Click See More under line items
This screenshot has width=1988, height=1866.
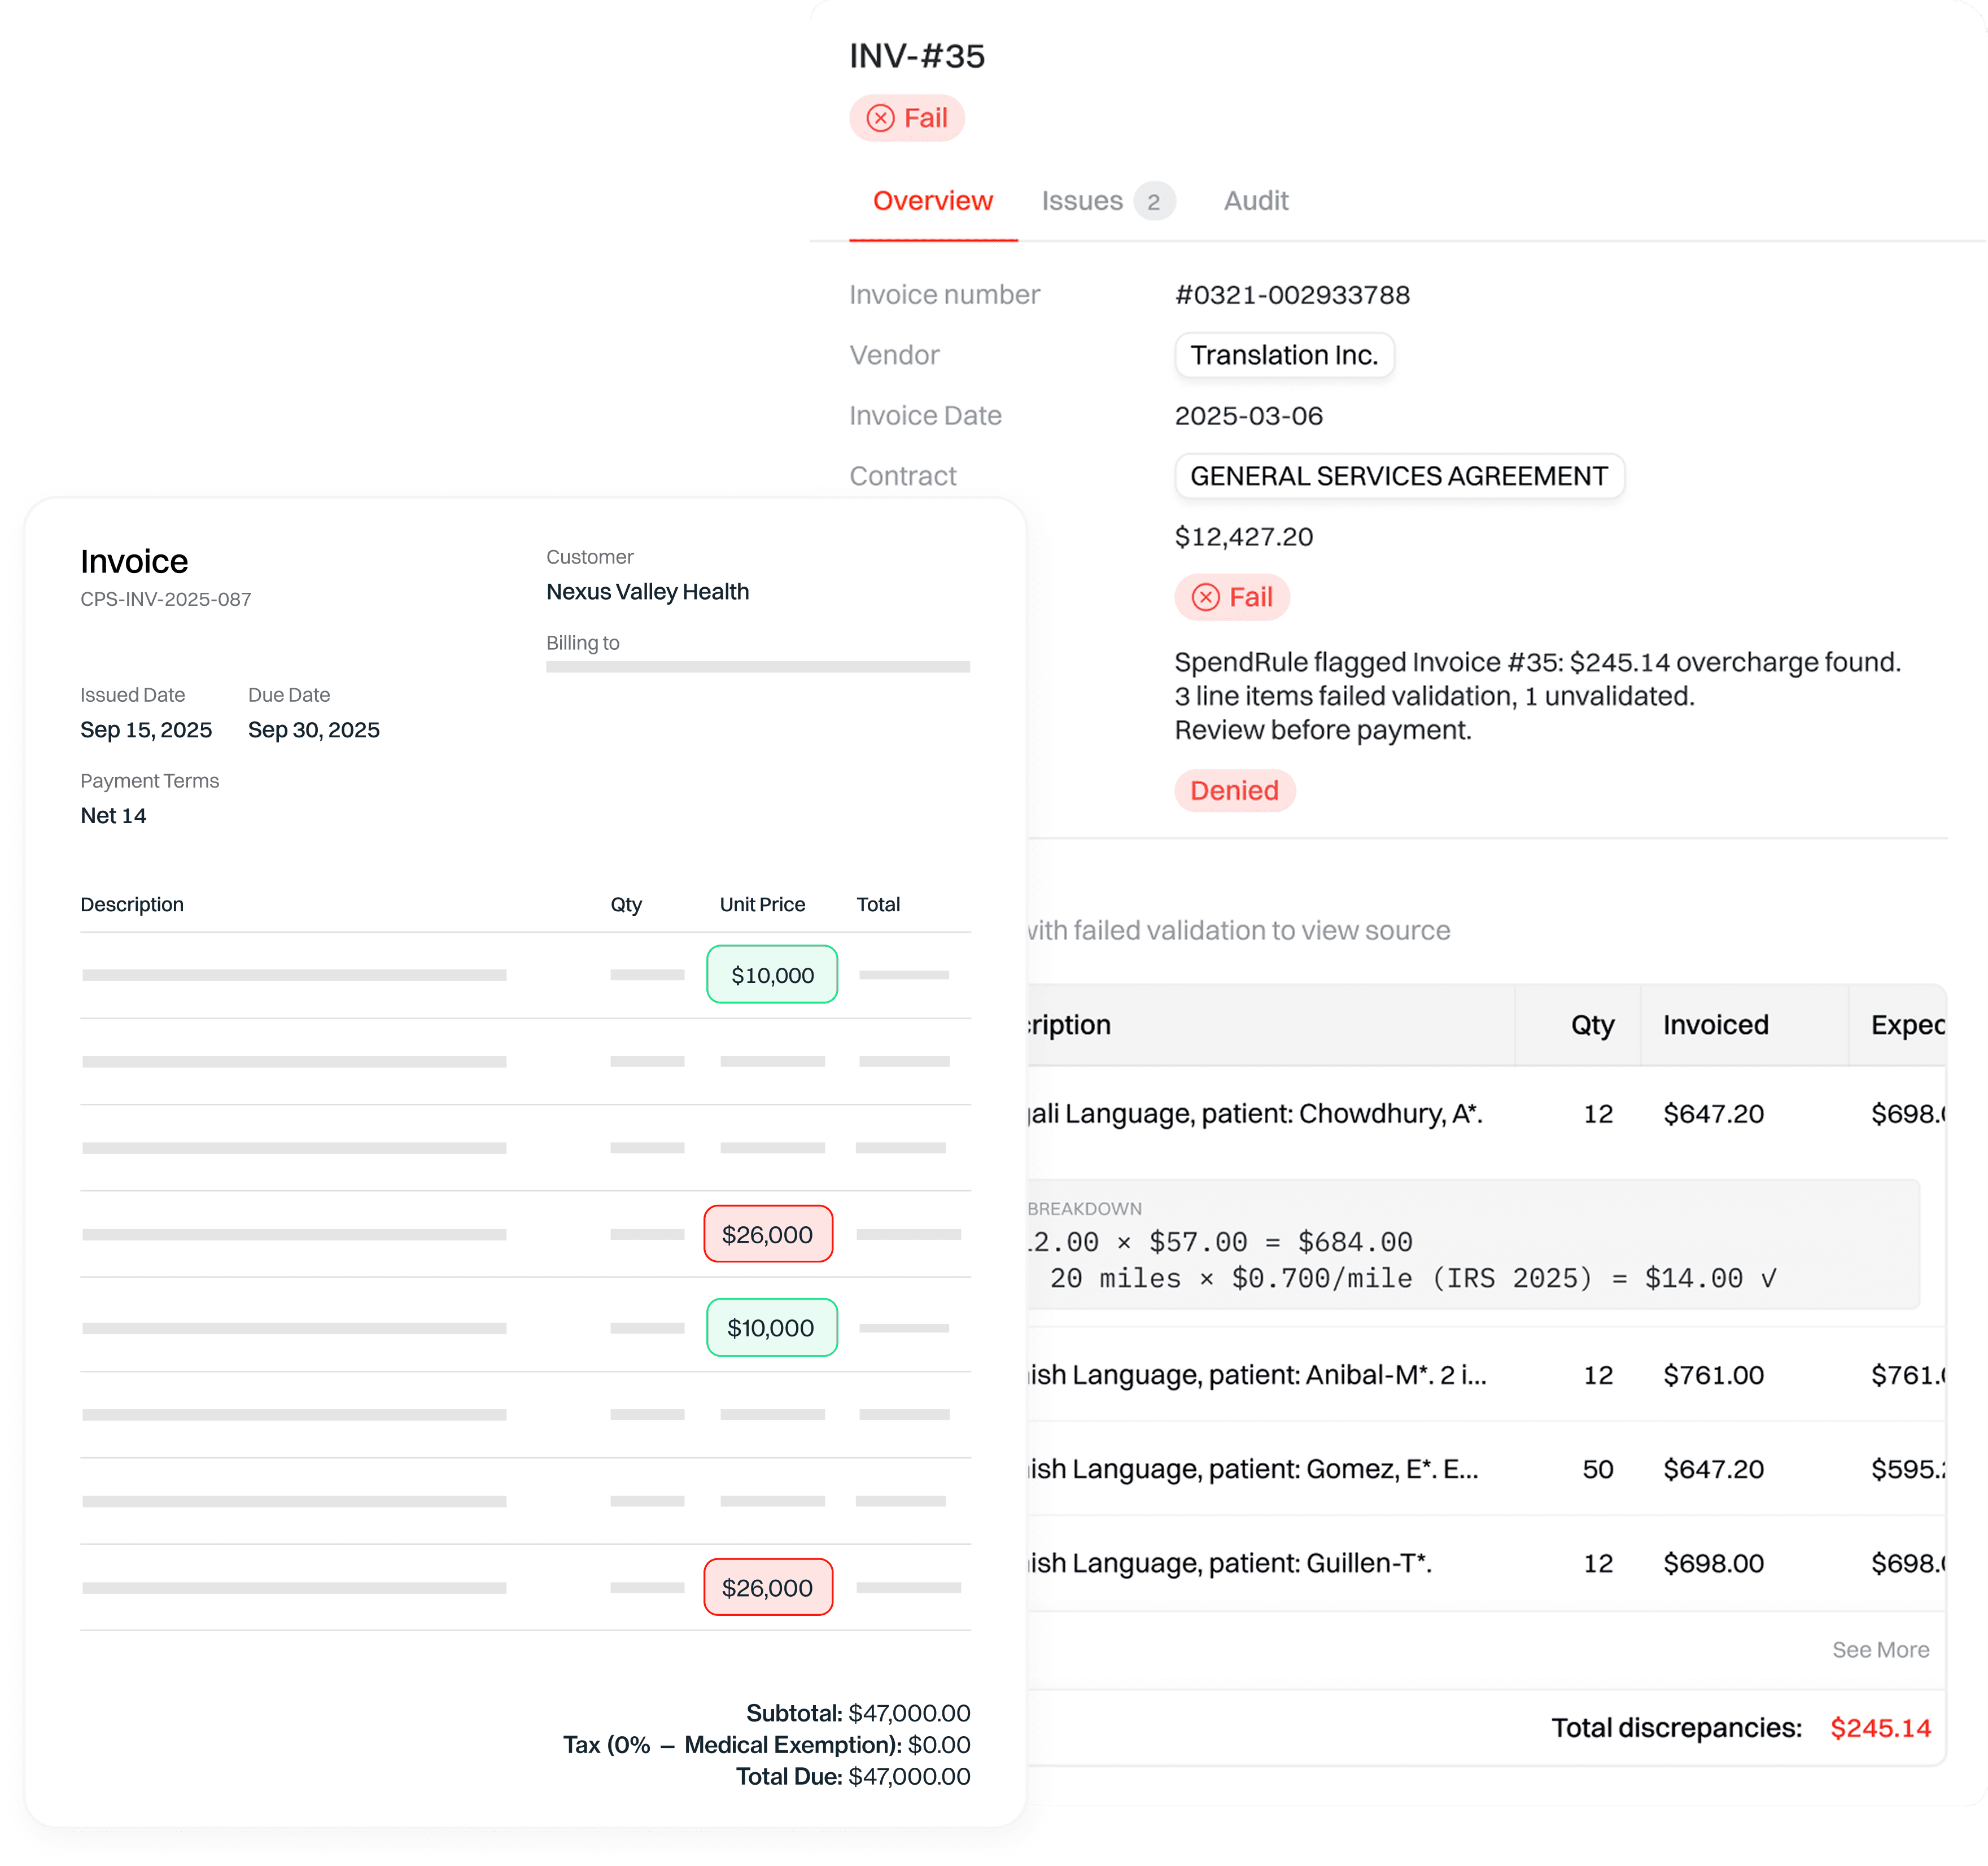pos(1880,1650)
